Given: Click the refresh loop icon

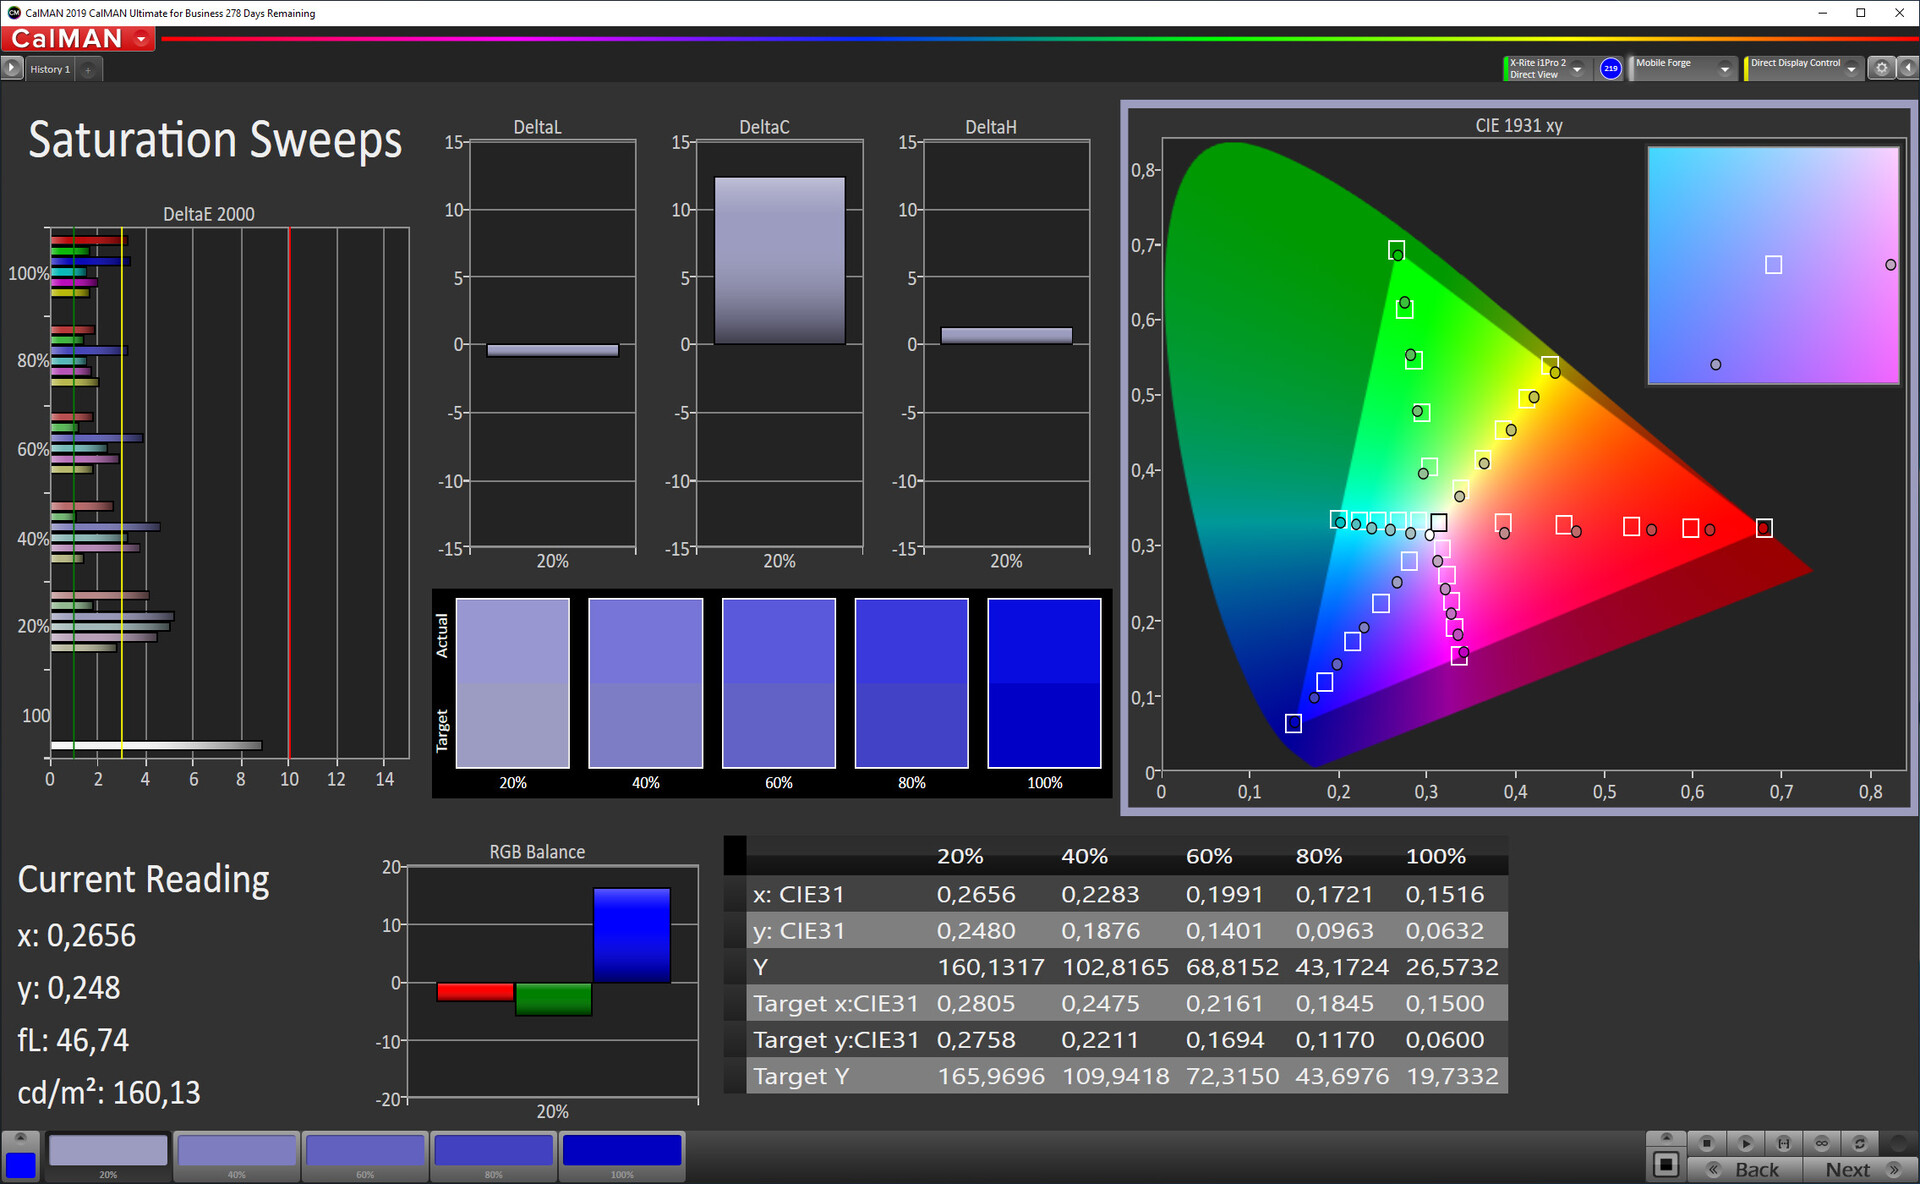Looking at the screenshot, I should (1860, 1143).
